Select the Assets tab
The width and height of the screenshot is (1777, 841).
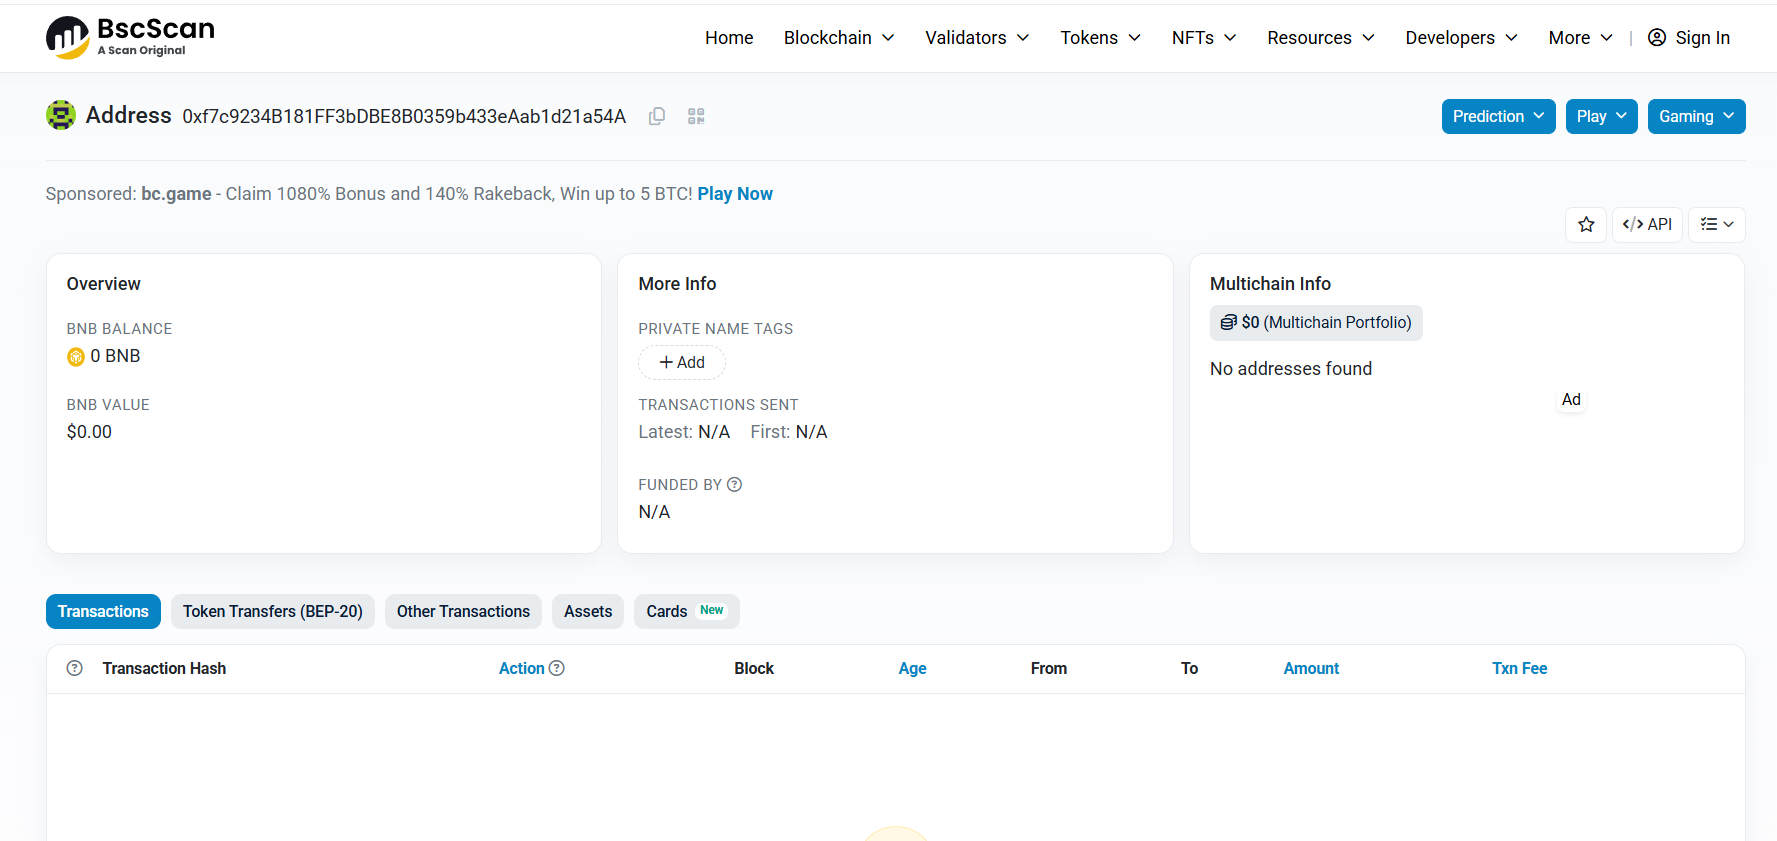(588, 612)
